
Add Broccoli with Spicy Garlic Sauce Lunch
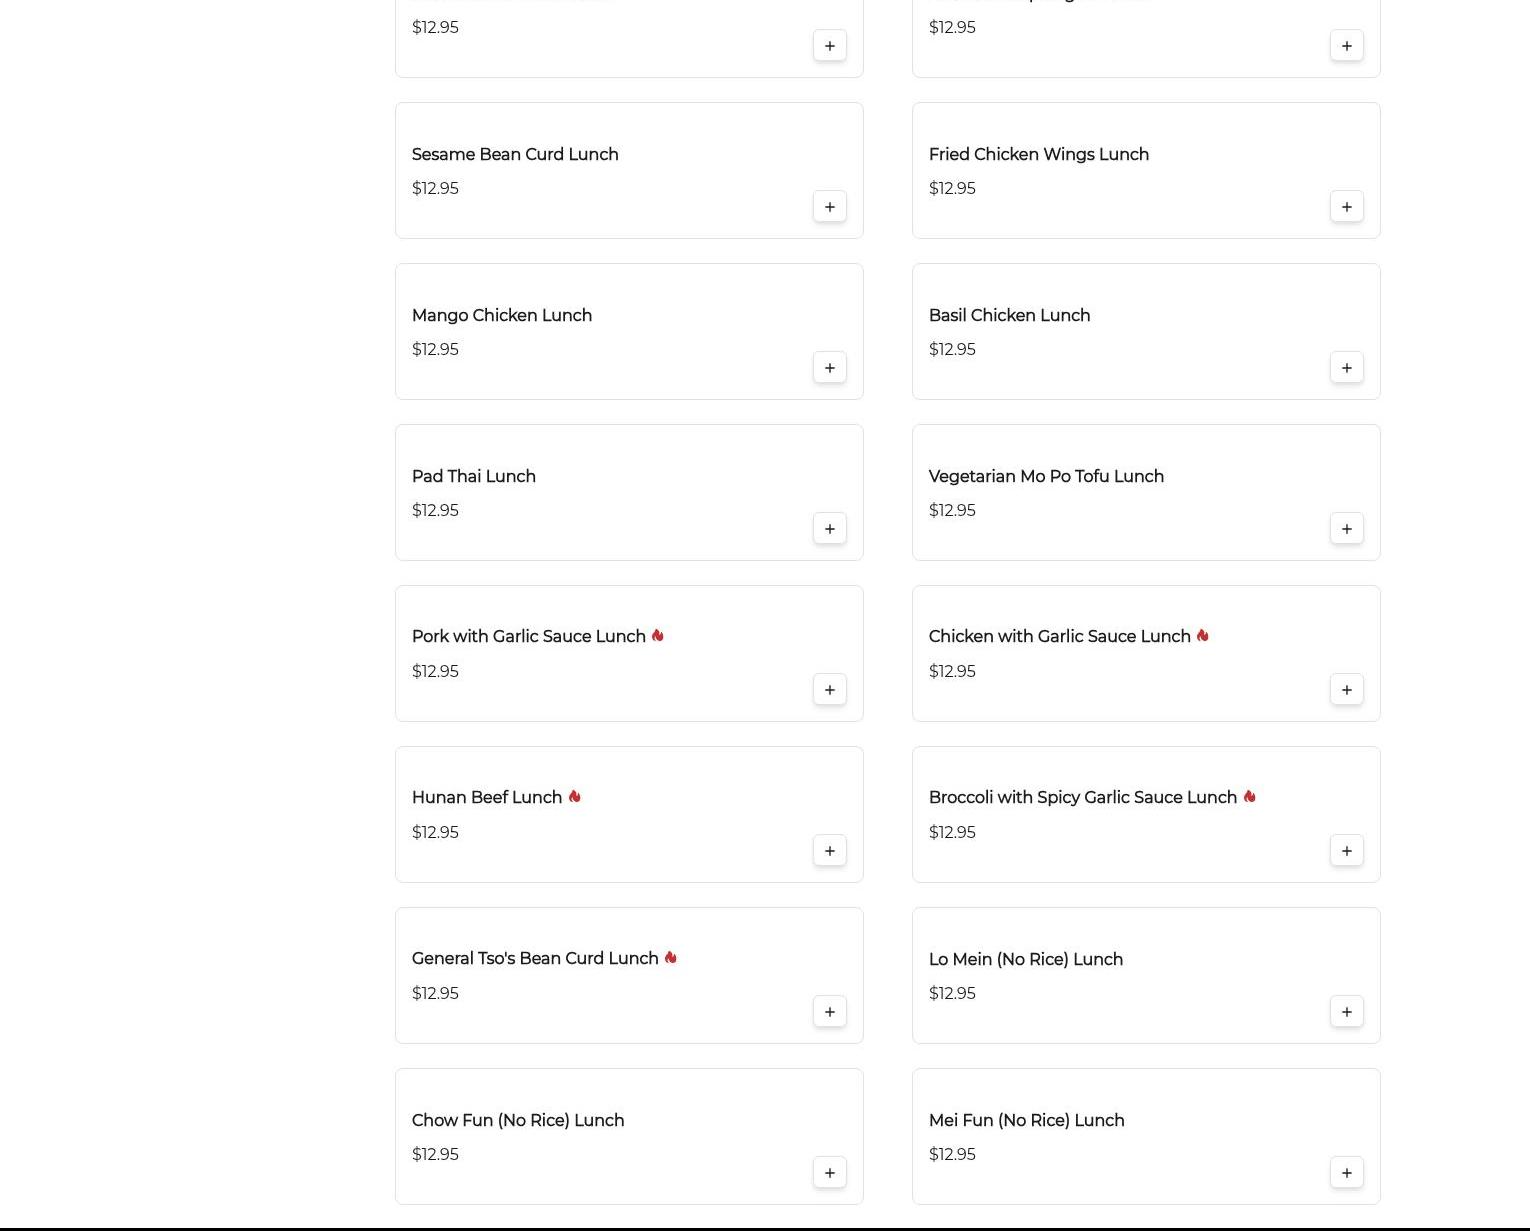click(1347, 851)
